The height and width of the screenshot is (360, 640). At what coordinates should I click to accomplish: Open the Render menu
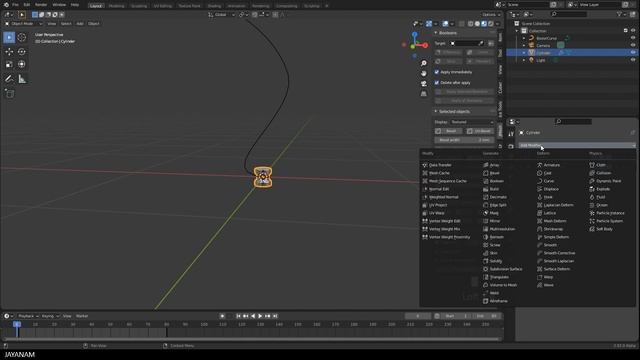click(x=41, y=5)
